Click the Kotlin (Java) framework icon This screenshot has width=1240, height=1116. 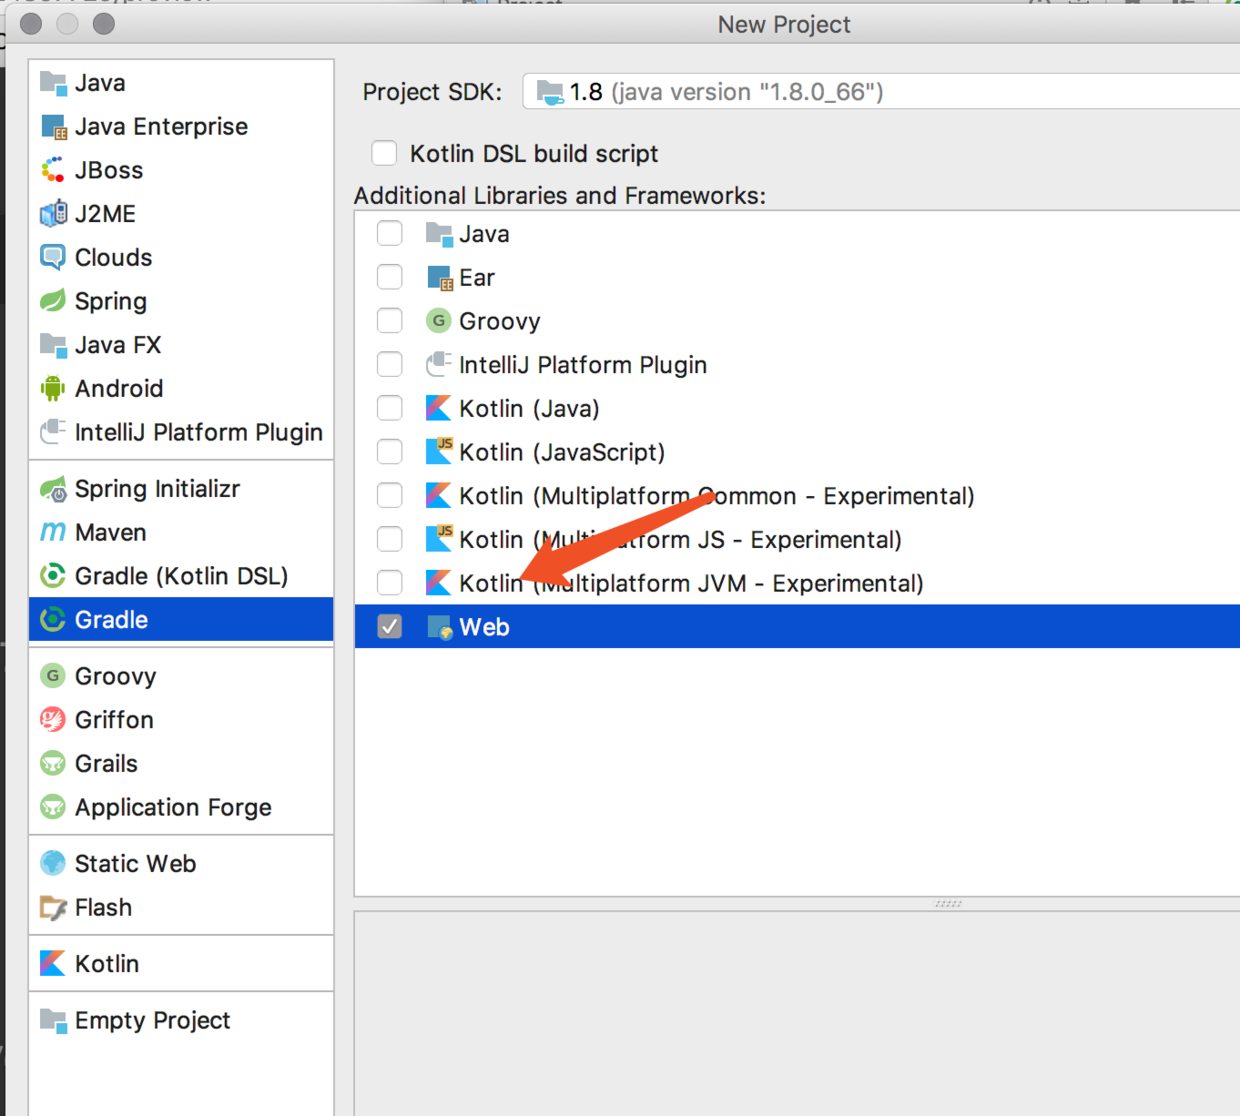tap(439, 408)
